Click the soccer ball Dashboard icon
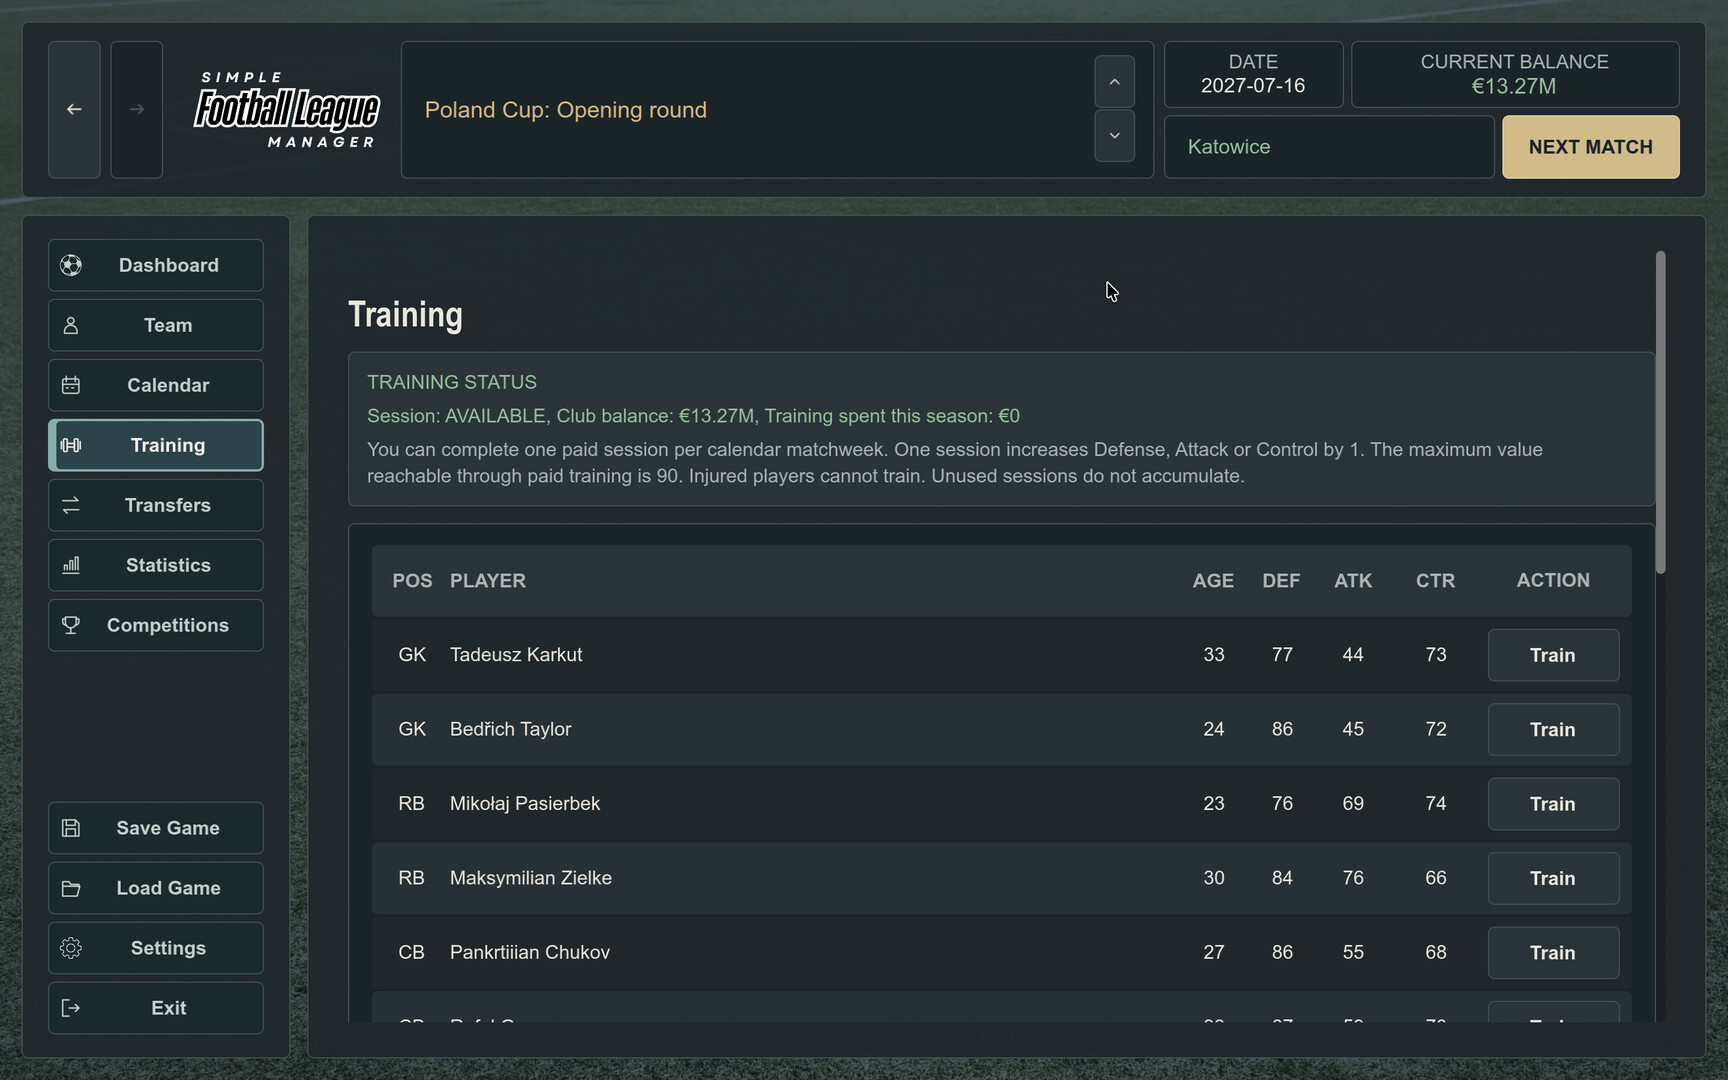 [x=71, y=265]
